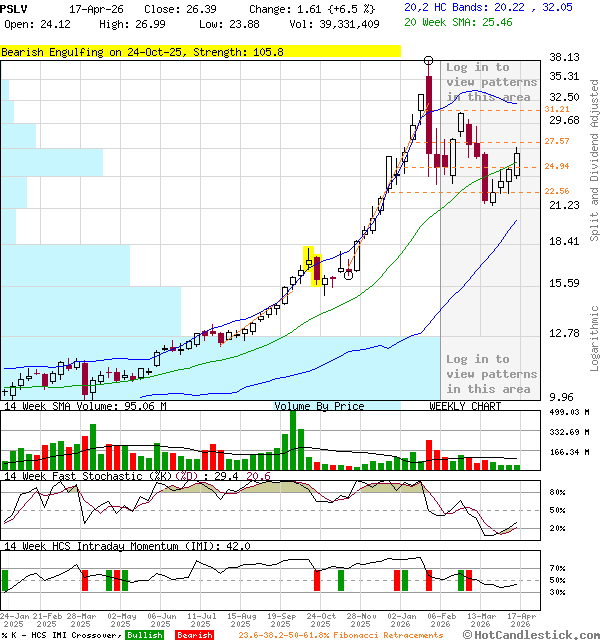The height and width of the screenshot is (640, 600).
Task: Click the circle marker at the chart peak
Action: tap(429, 62)
